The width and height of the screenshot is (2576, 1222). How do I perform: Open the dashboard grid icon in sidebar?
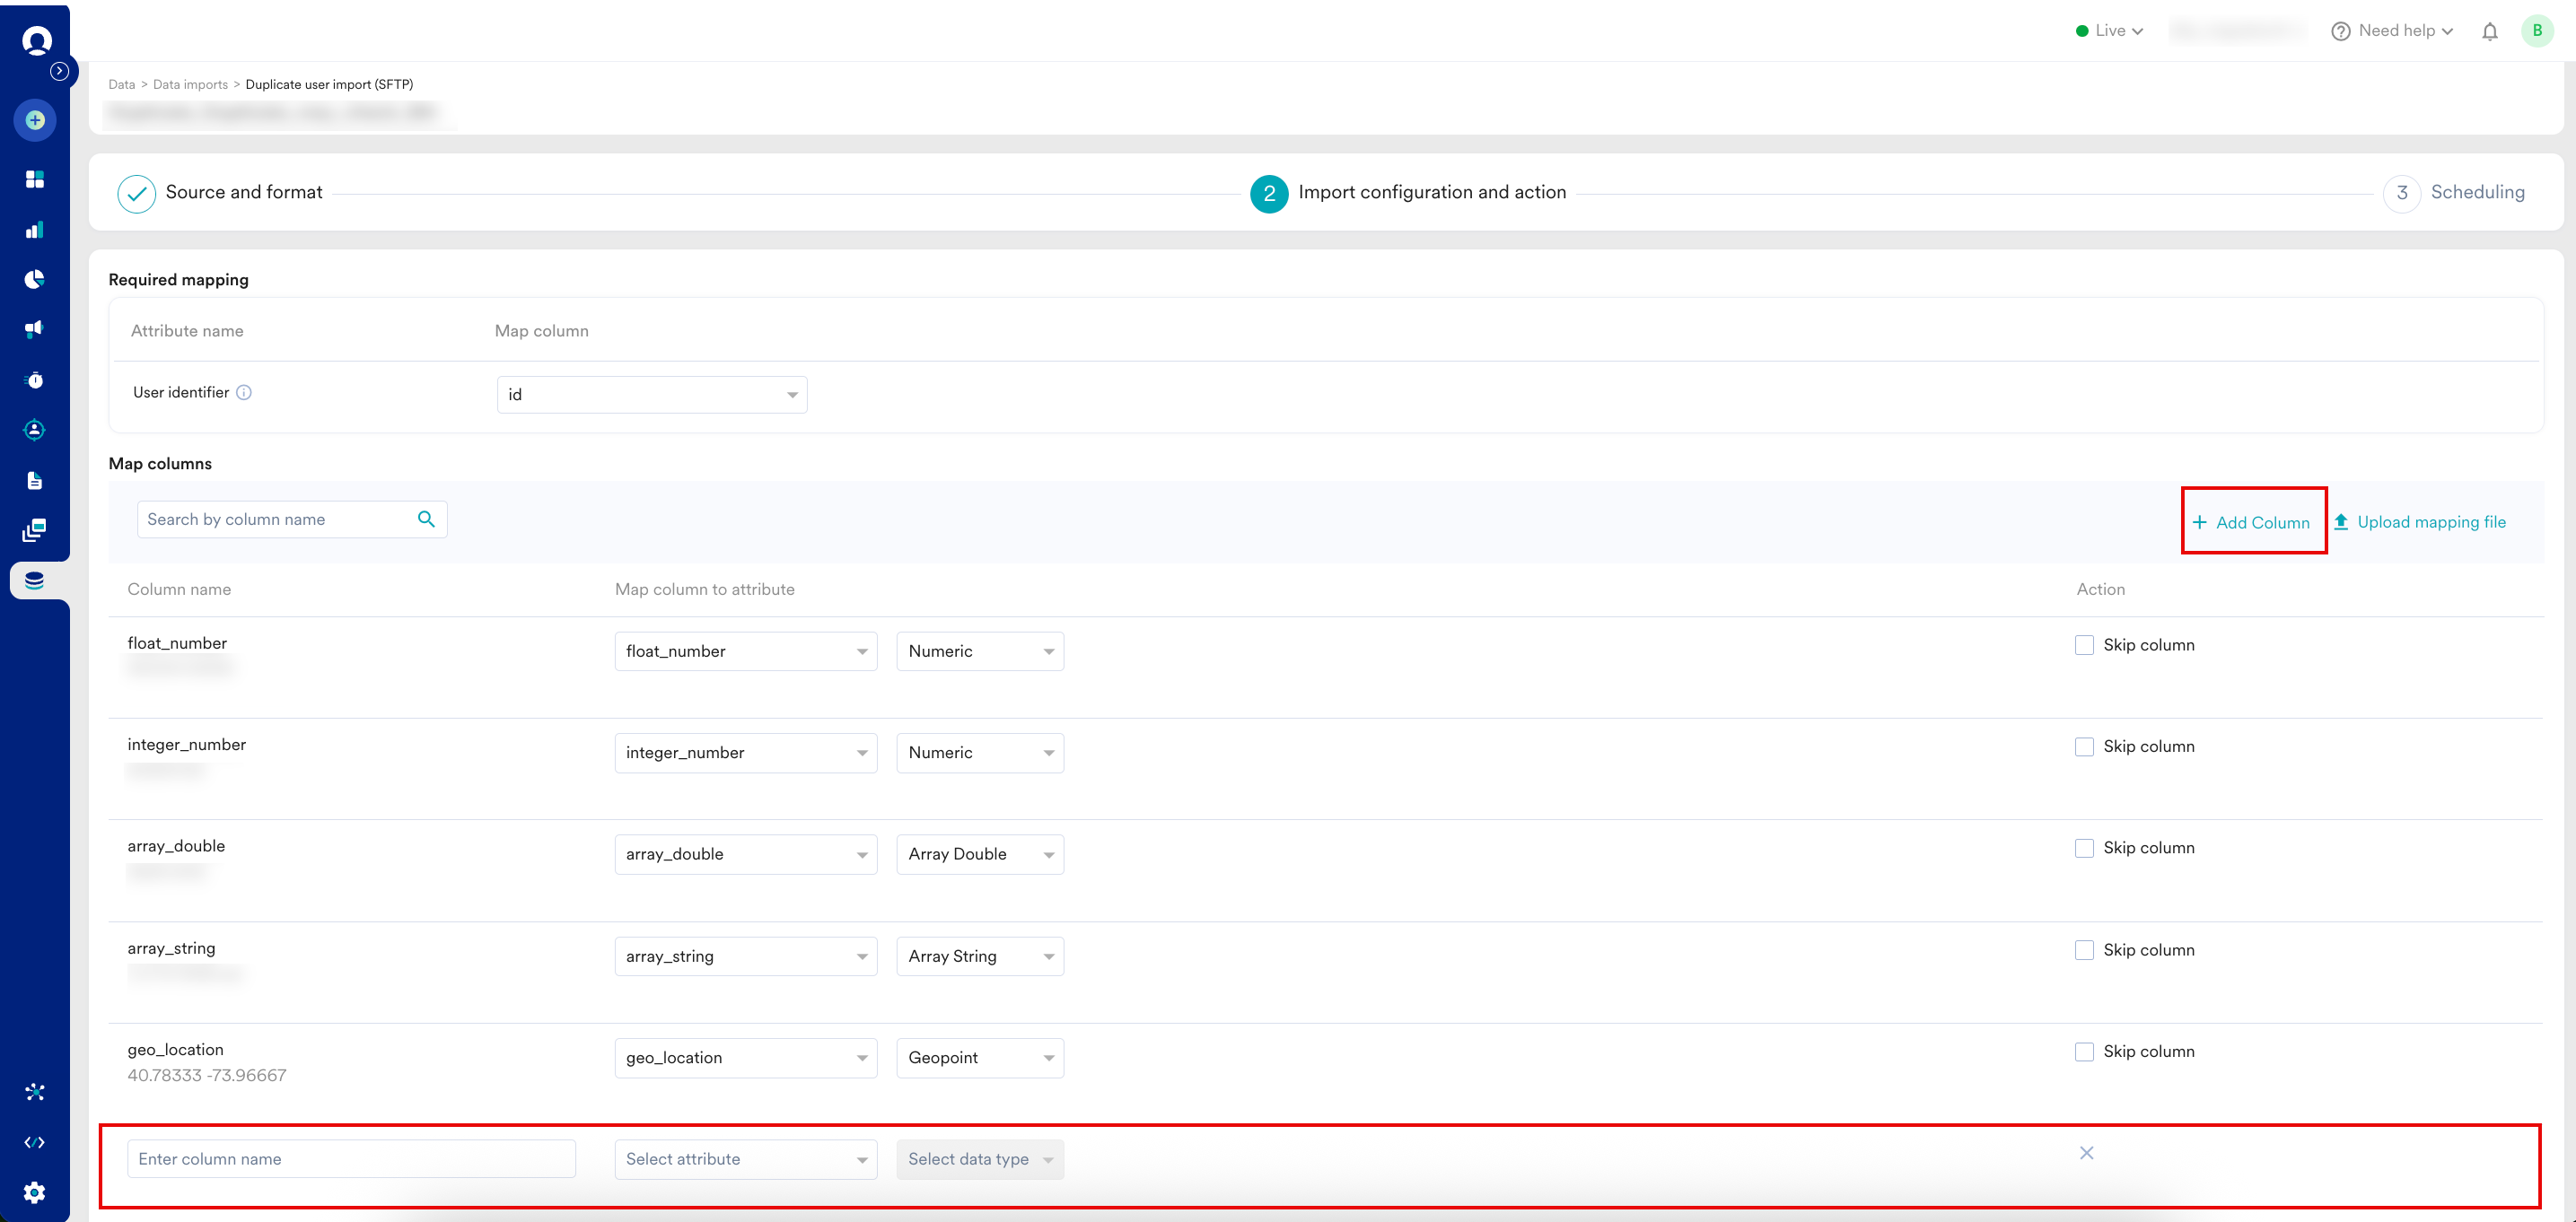pos(35,179)
